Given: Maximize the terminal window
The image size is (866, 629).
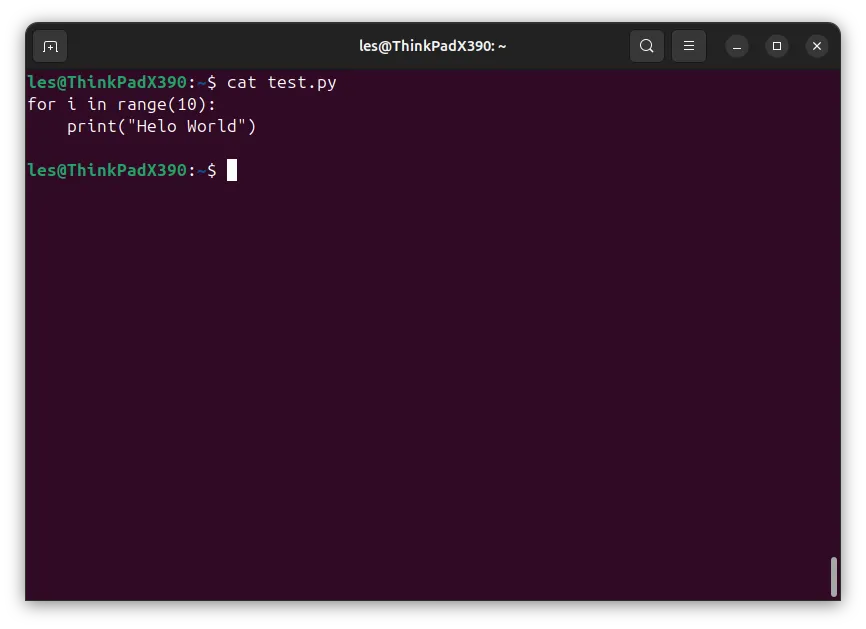Looking at the screenshot, I should 777,46.
